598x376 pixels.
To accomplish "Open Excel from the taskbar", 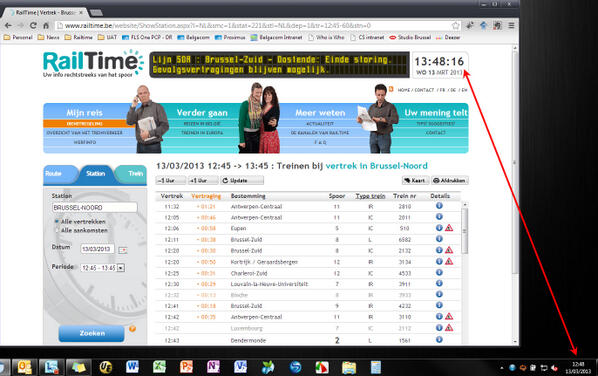I will [159, 367].
